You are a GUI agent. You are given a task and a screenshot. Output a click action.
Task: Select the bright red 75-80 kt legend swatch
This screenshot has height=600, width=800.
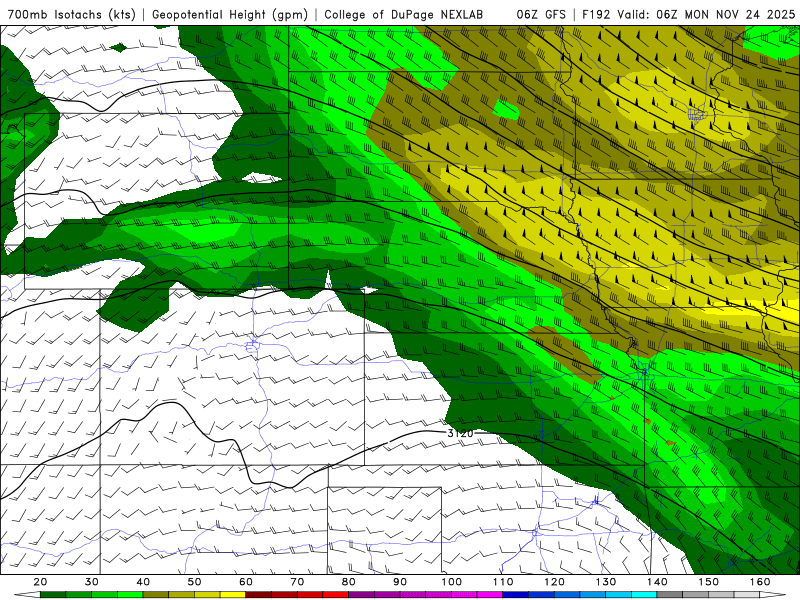tap(336, 595)
